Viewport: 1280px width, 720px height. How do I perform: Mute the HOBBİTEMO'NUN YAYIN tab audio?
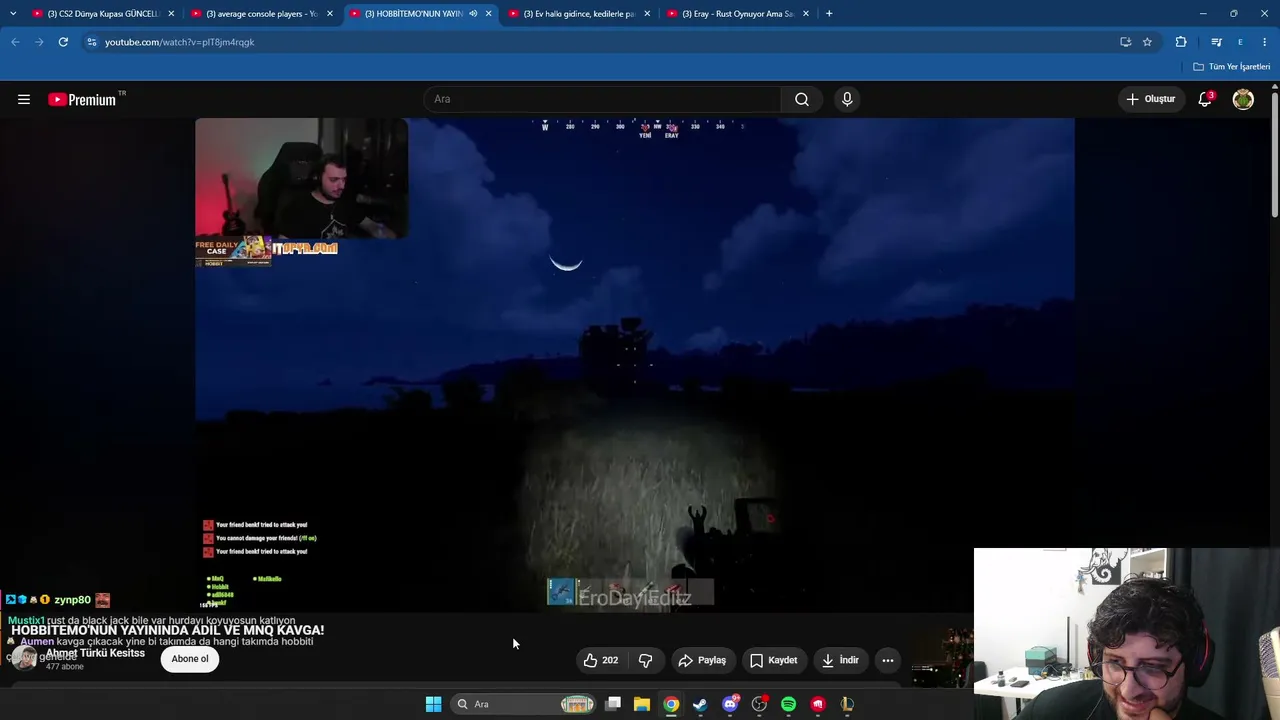pyautogui.click(x=473, y=14)
